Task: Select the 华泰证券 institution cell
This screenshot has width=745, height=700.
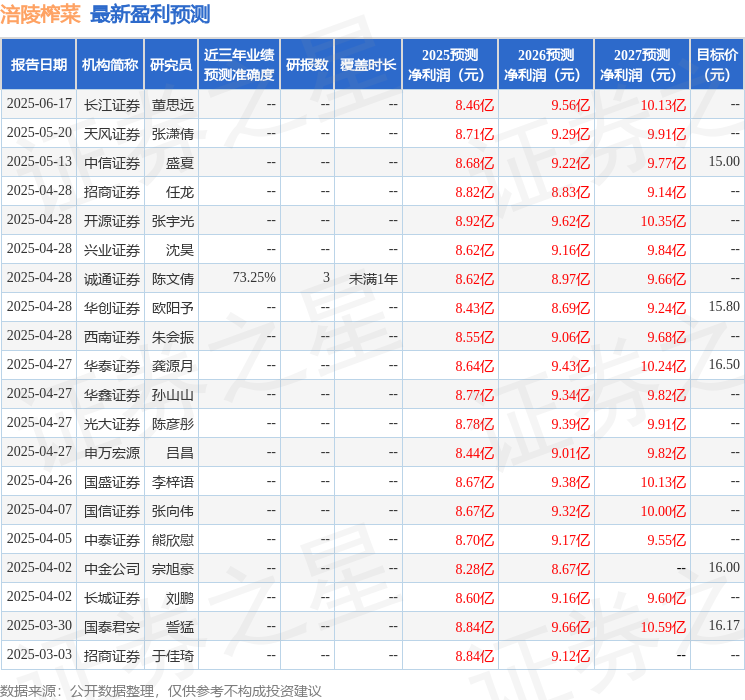Action: click(112, 366)
